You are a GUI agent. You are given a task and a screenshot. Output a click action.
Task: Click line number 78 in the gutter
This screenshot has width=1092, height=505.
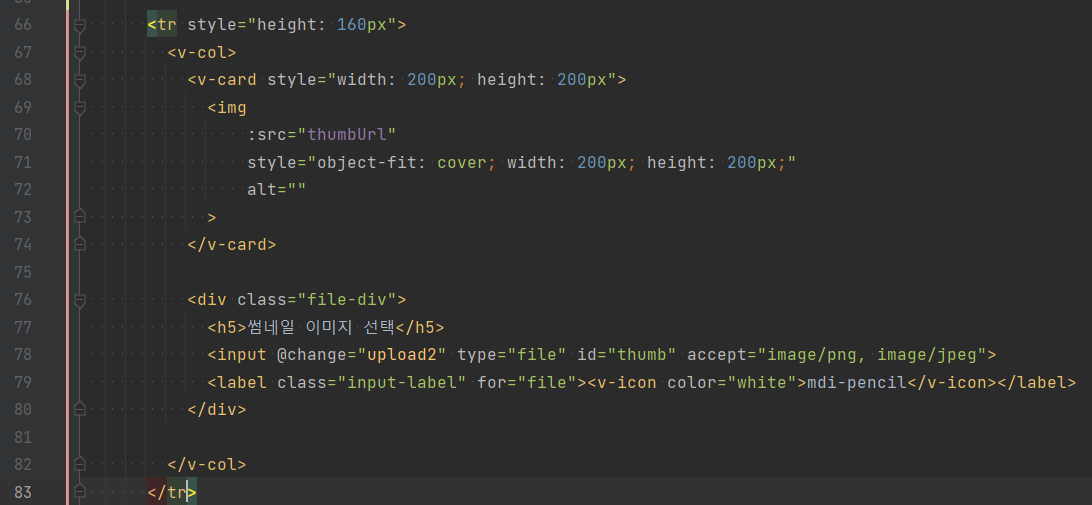coord(23,355)
